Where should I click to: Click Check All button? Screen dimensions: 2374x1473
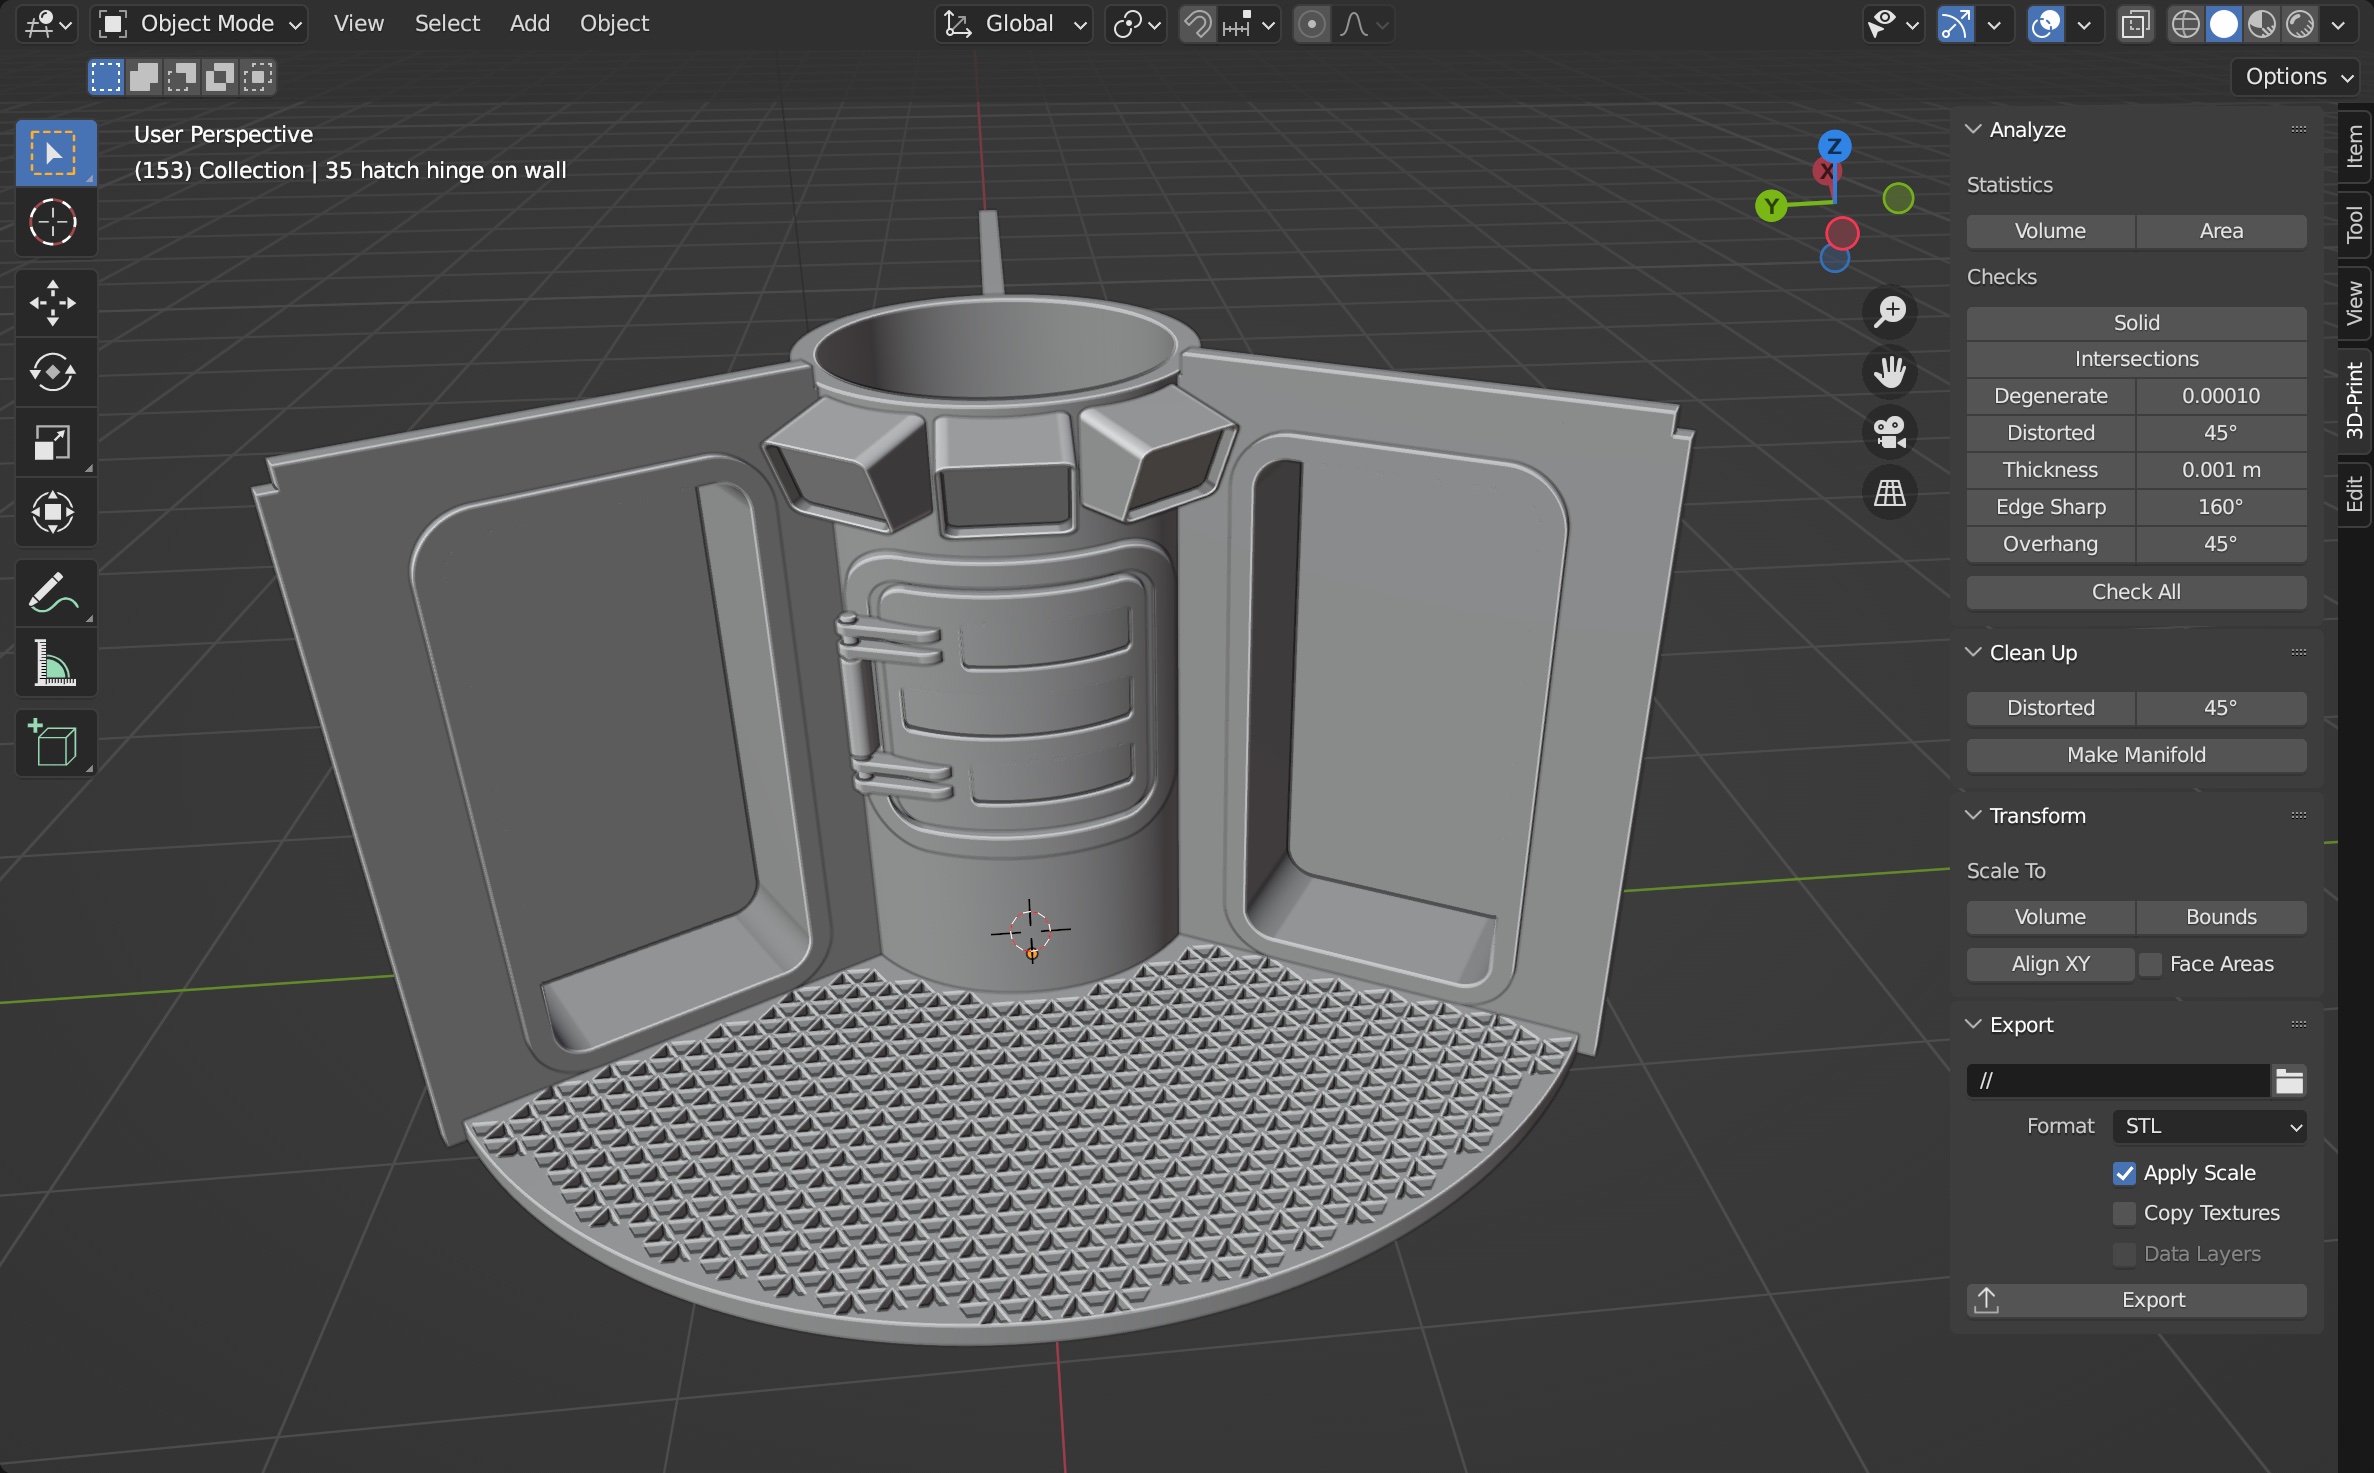click(x=2136, y=592)
